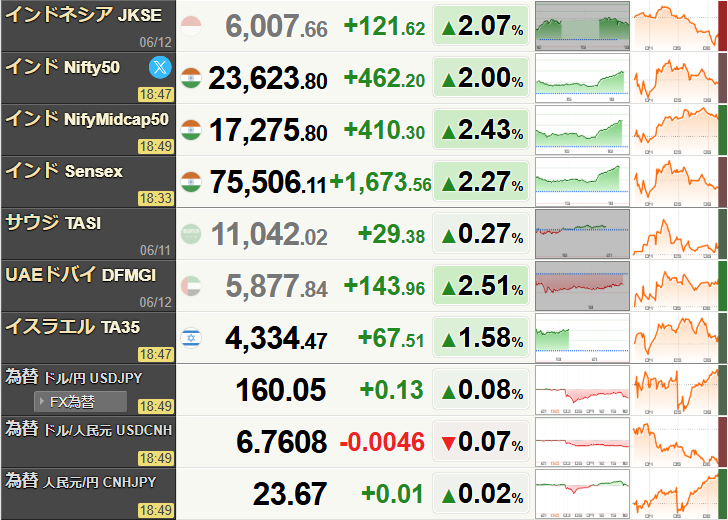Open JKSE orange long-term trend chart
Screen dimensions: 728x520
pyautogui.click(x=676, y=26)
